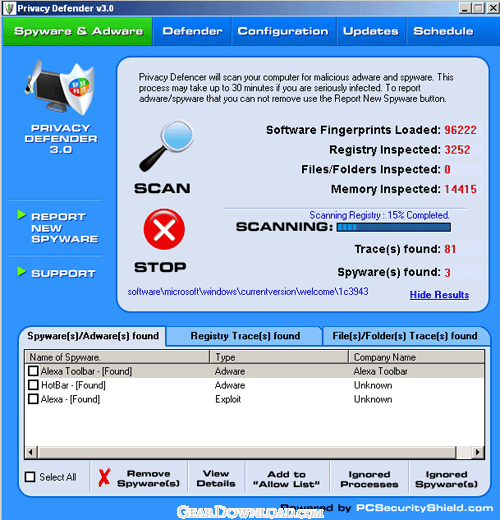Open Ignored Processes
Screen dimensions: 500x520
coord(369,479)
